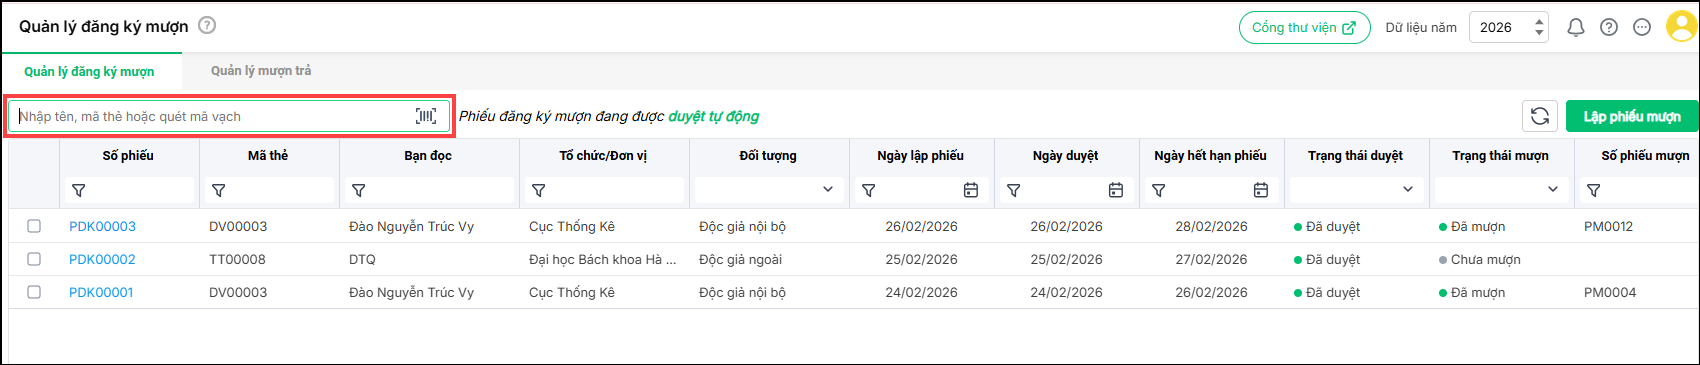Tick the checkbox for row PDK00003
The width and height of the screenshot is (1700, 365).
point(34,226)
